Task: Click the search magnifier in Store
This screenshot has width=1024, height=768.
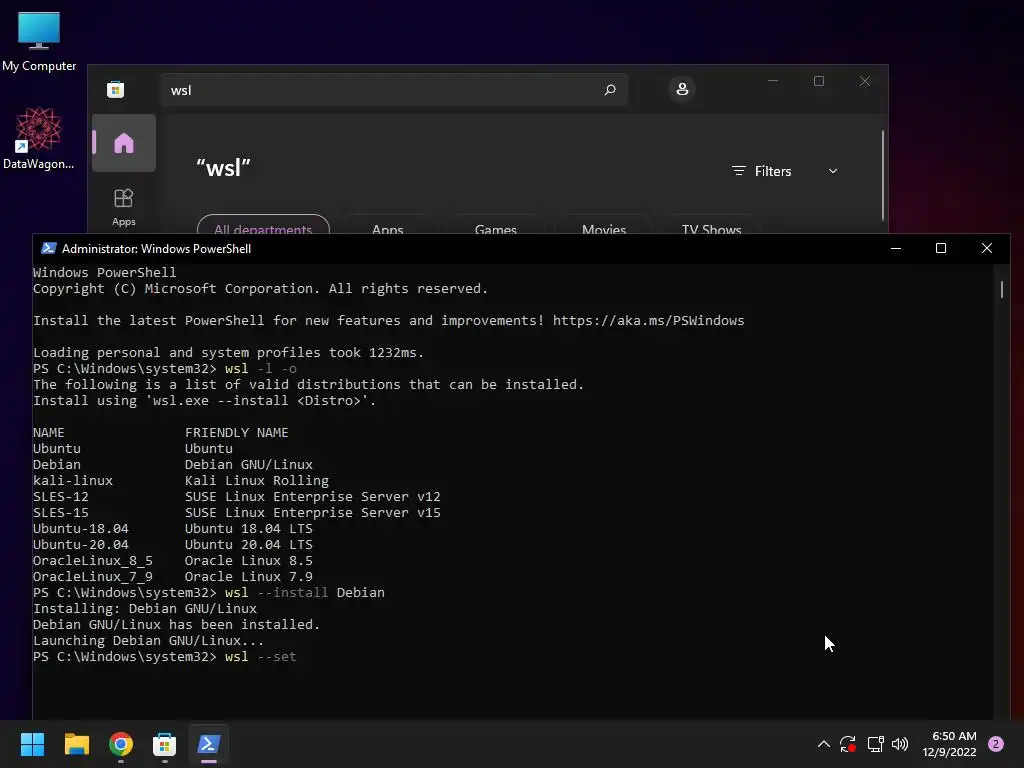Action: (610, 89)
